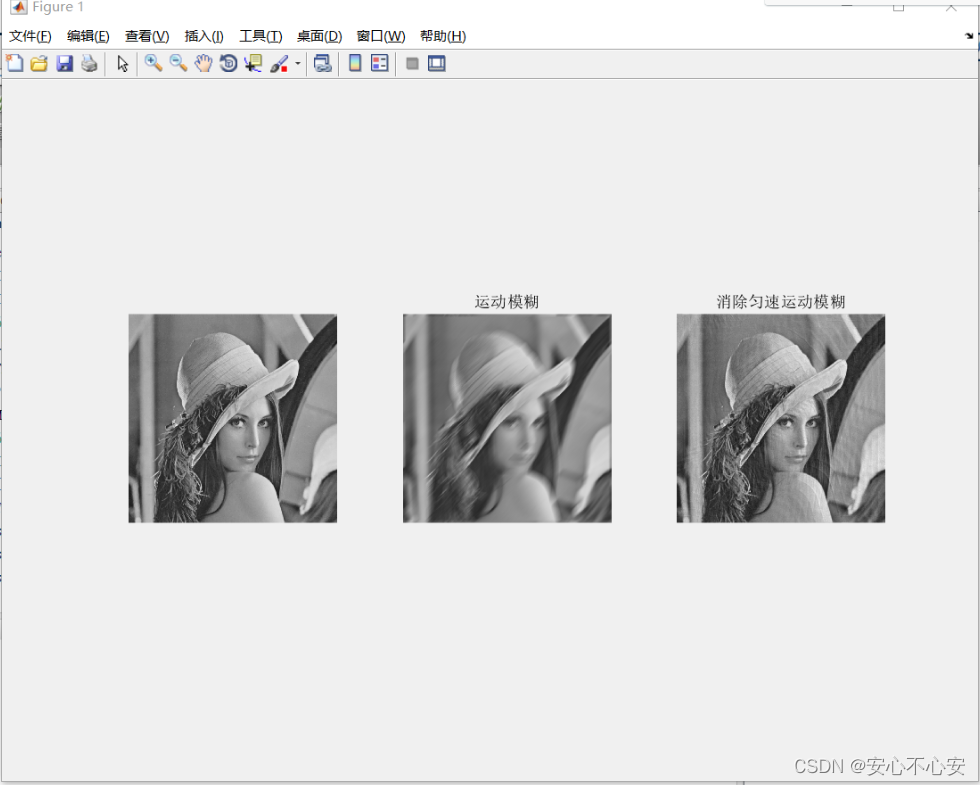
Task: Hide plot tools gray square icon
Action: (412, 63)
